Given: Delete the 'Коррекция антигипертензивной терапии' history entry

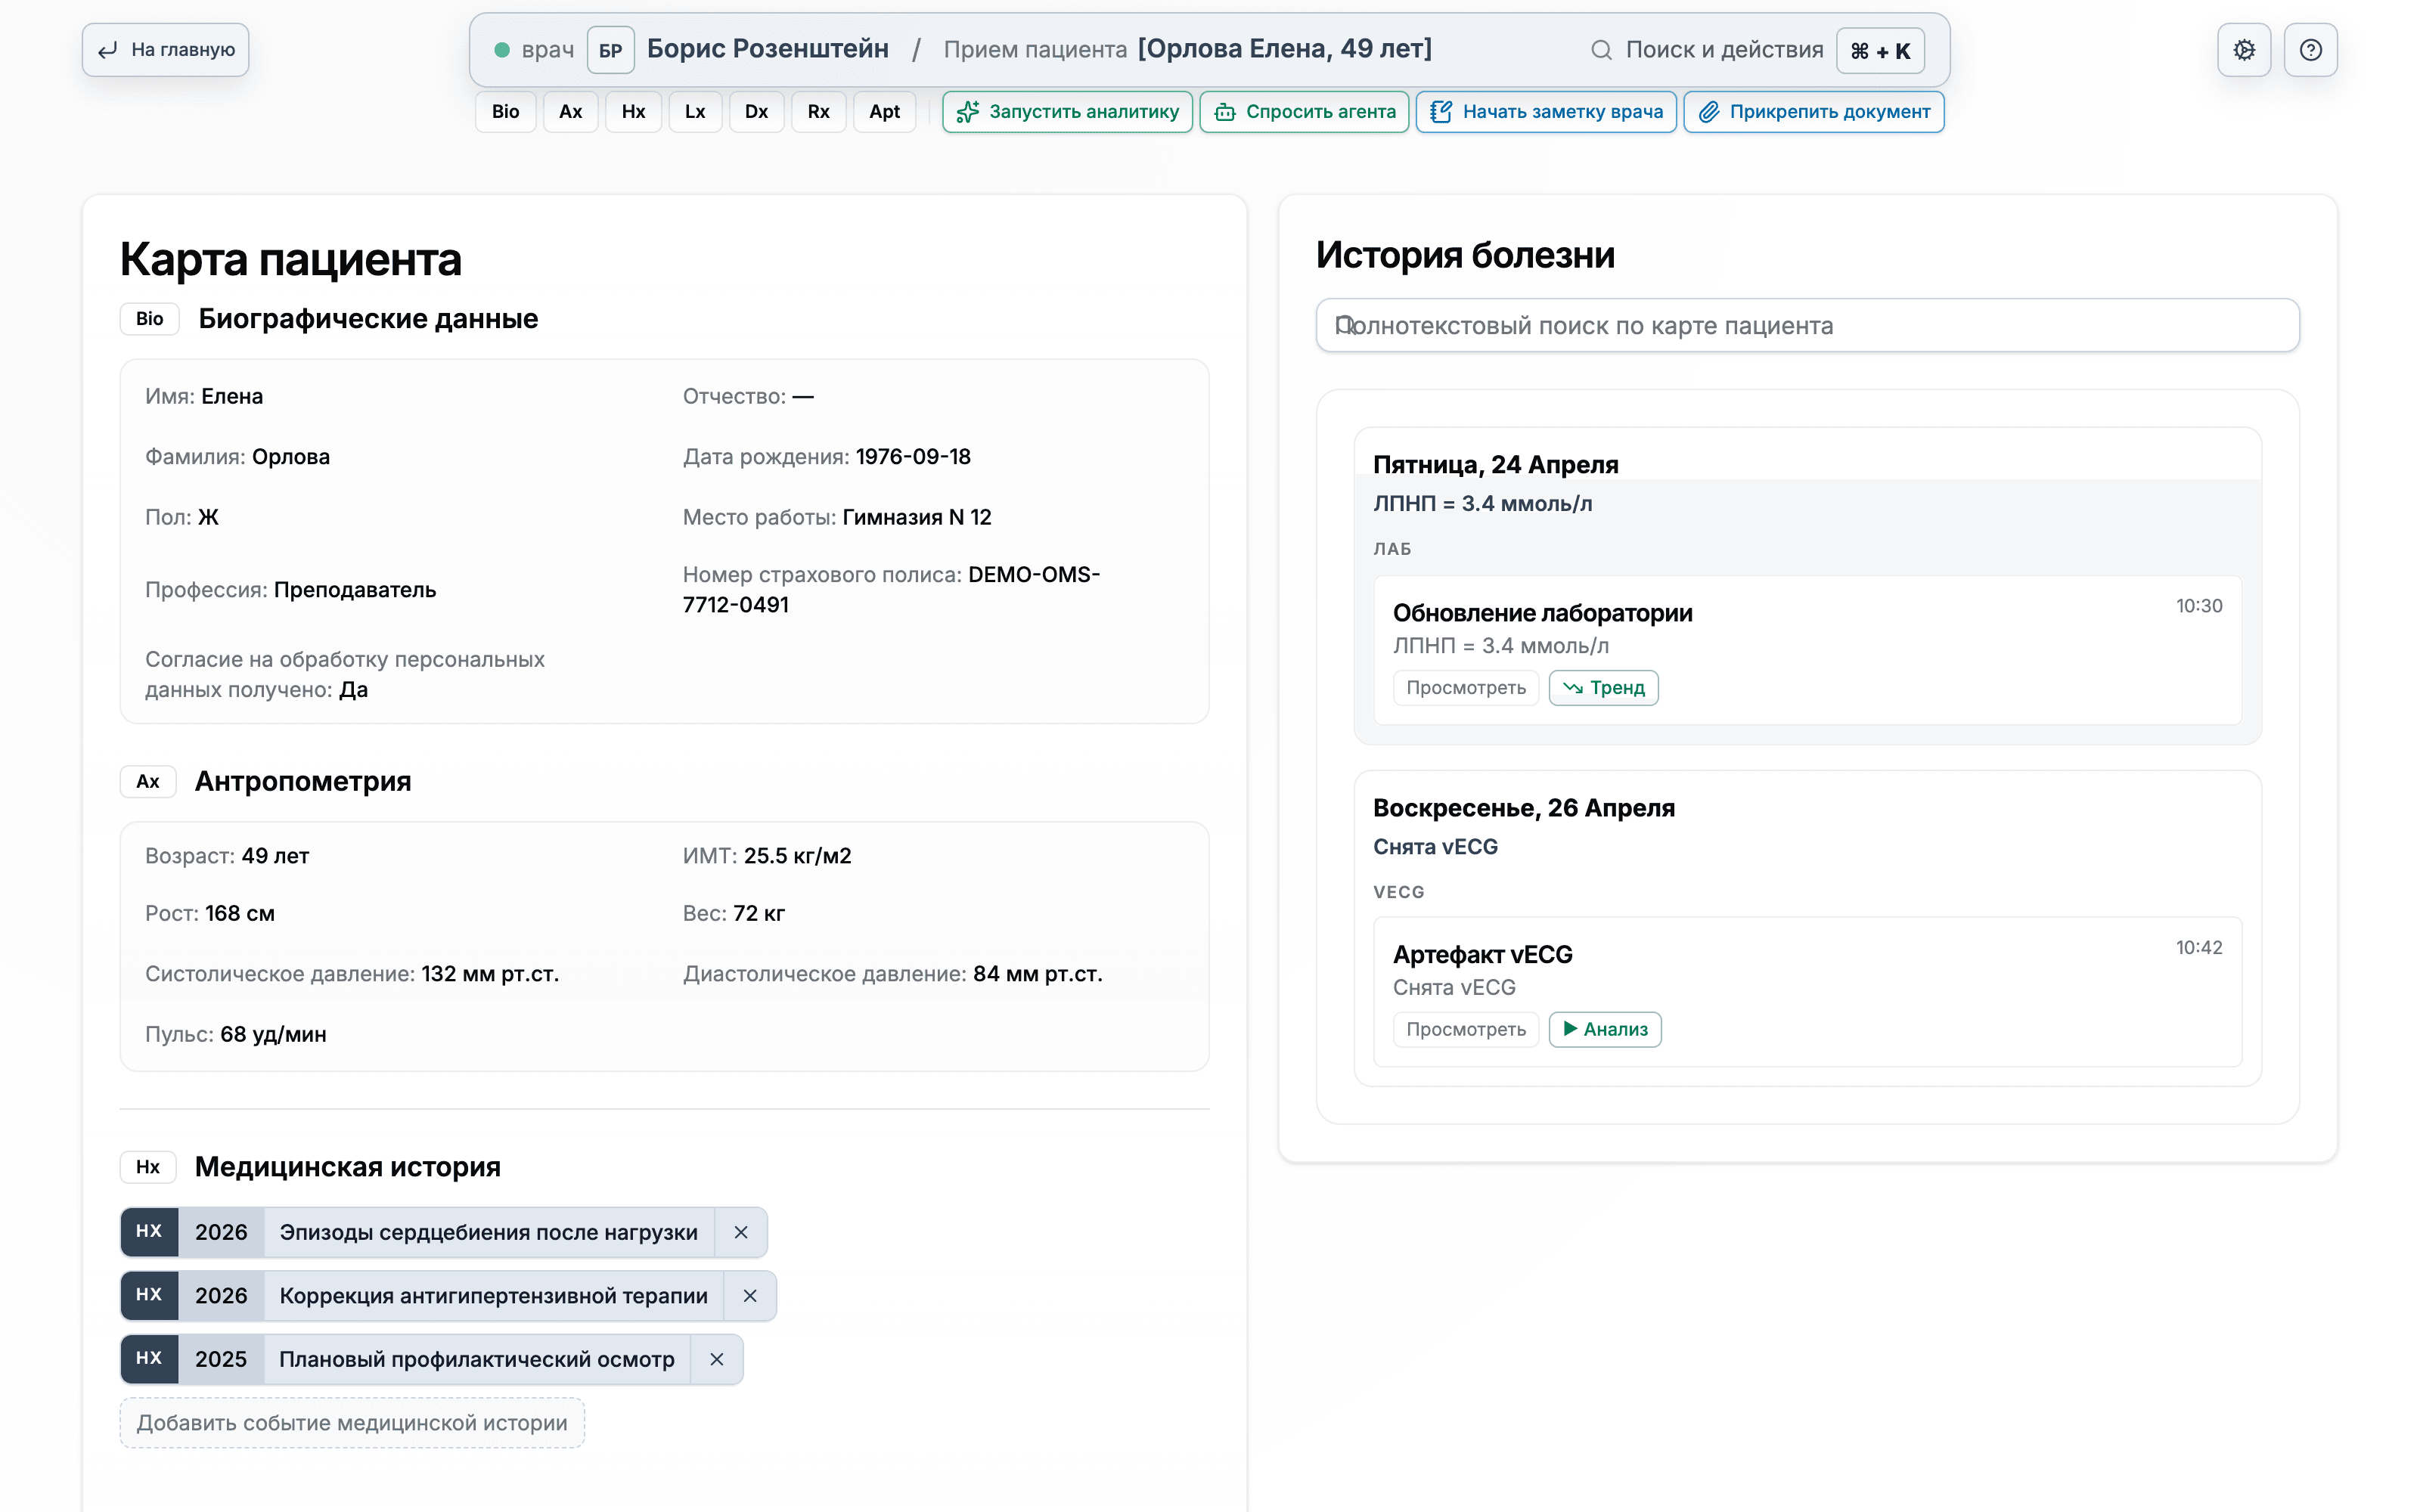Looking at the screenshot, I should coord(750,1296).
